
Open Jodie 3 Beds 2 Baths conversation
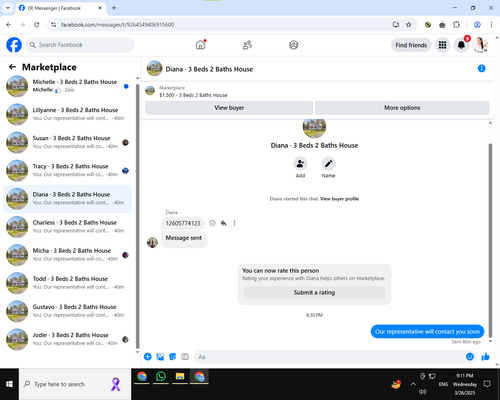[67, 339]
